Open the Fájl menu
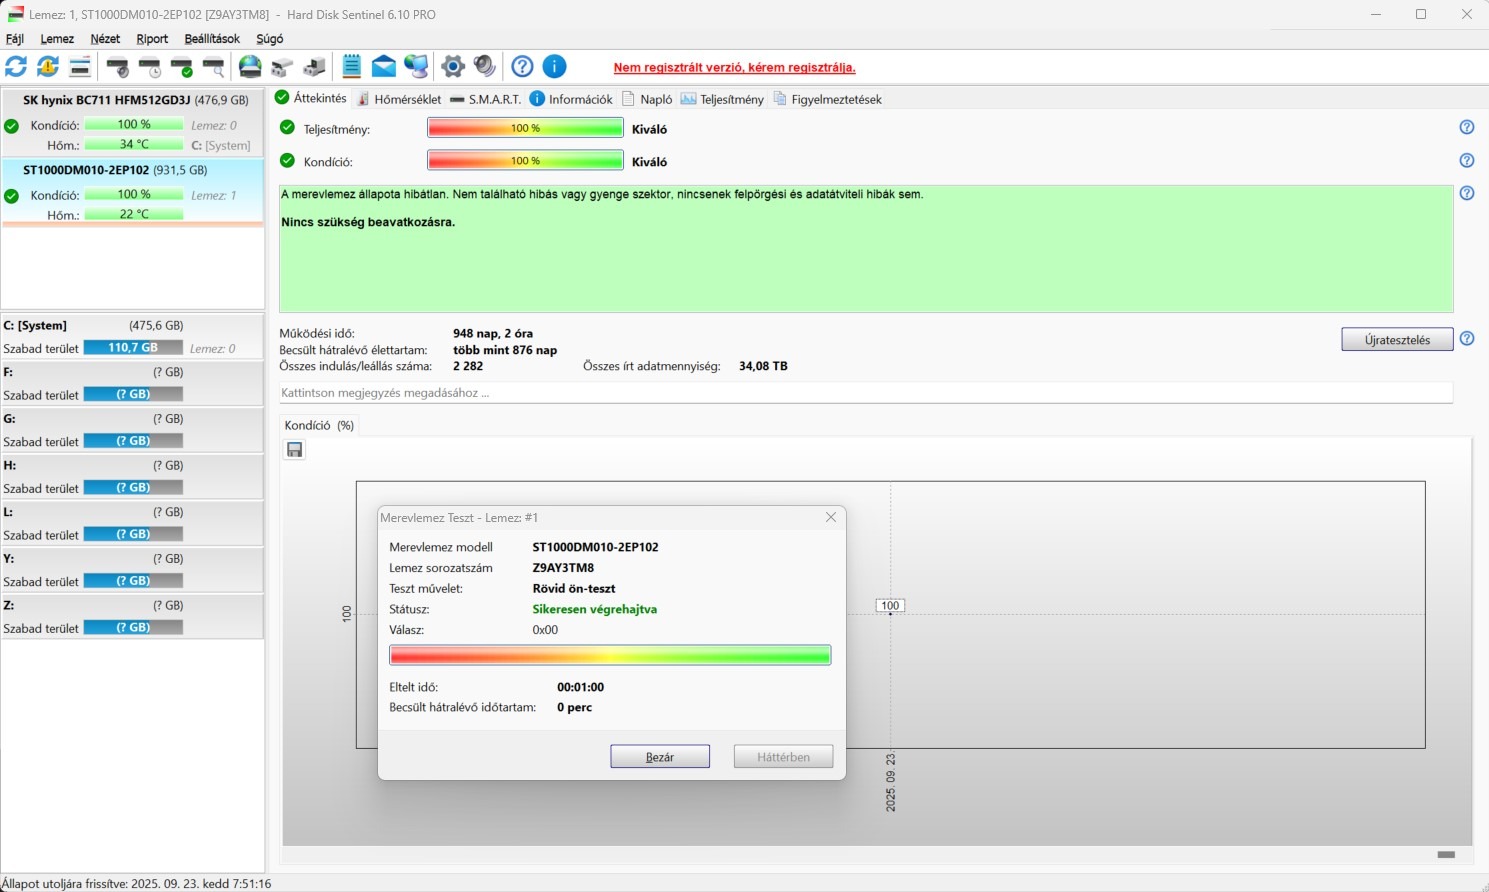The height and width of the screenshot is (892, 1489). [15, 39]
